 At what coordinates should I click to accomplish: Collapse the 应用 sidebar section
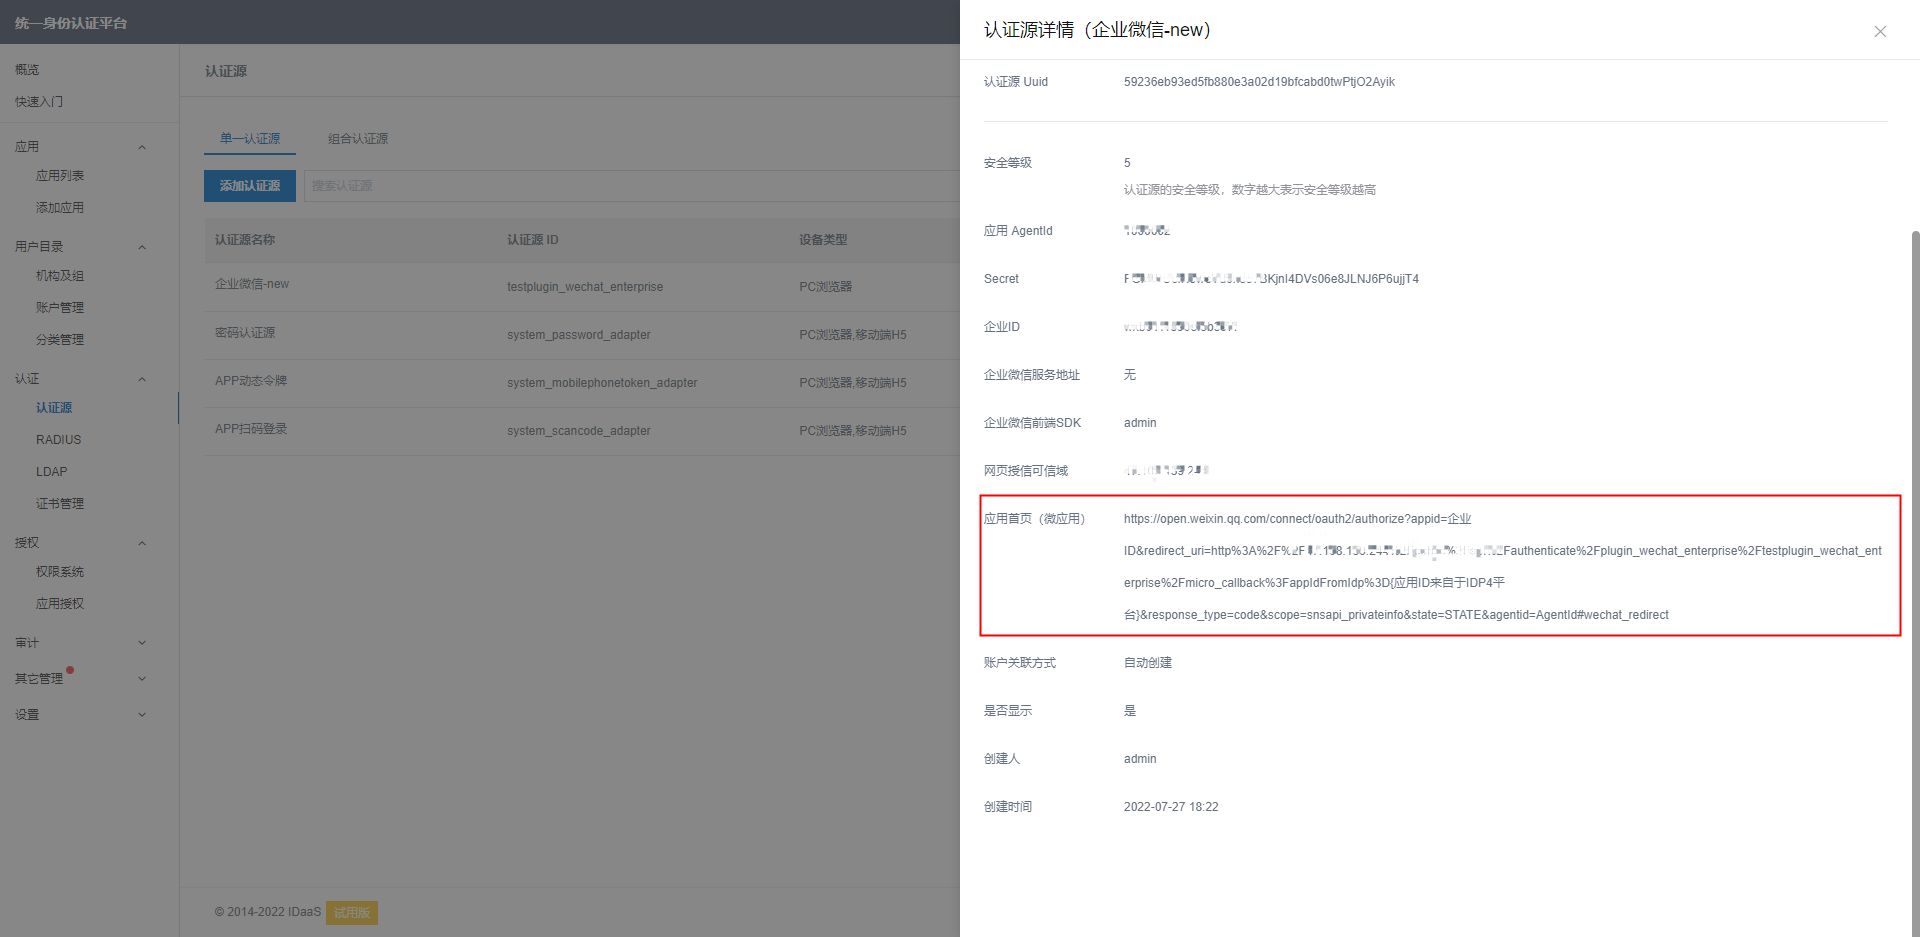(142, 147)
